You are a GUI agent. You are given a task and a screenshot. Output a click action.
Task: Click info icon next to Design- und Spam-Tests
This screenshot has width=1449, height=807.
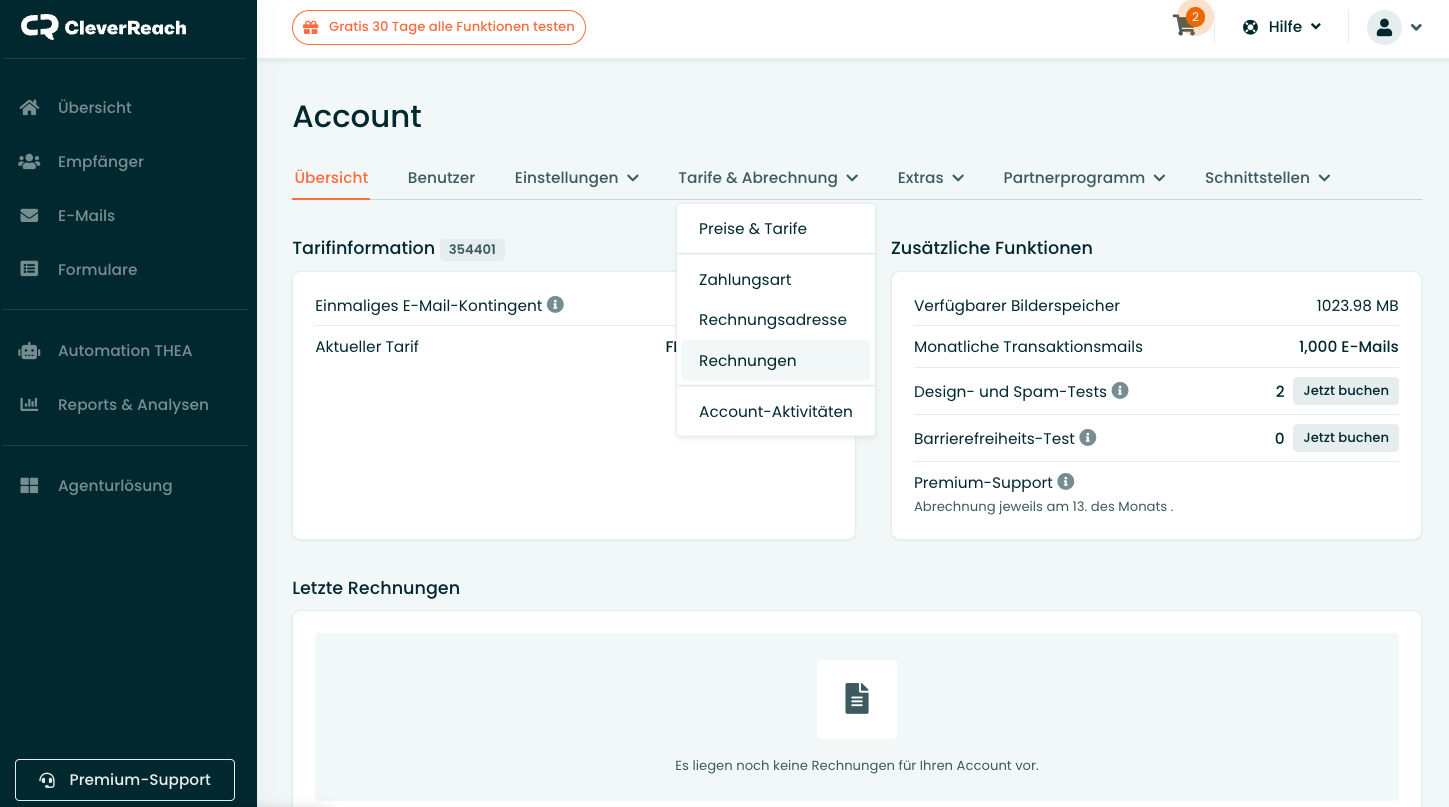(x=1120, y=390)
